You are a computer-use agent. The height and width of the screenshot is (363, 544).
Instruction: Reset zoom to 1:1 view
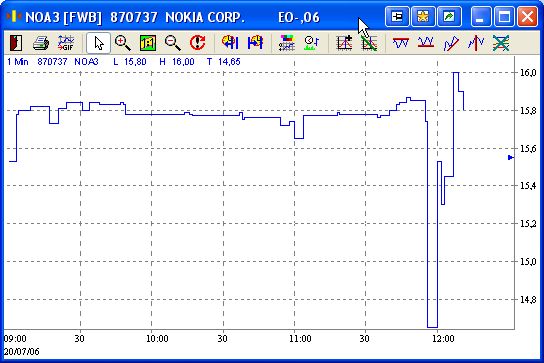(x=148, y=43)
